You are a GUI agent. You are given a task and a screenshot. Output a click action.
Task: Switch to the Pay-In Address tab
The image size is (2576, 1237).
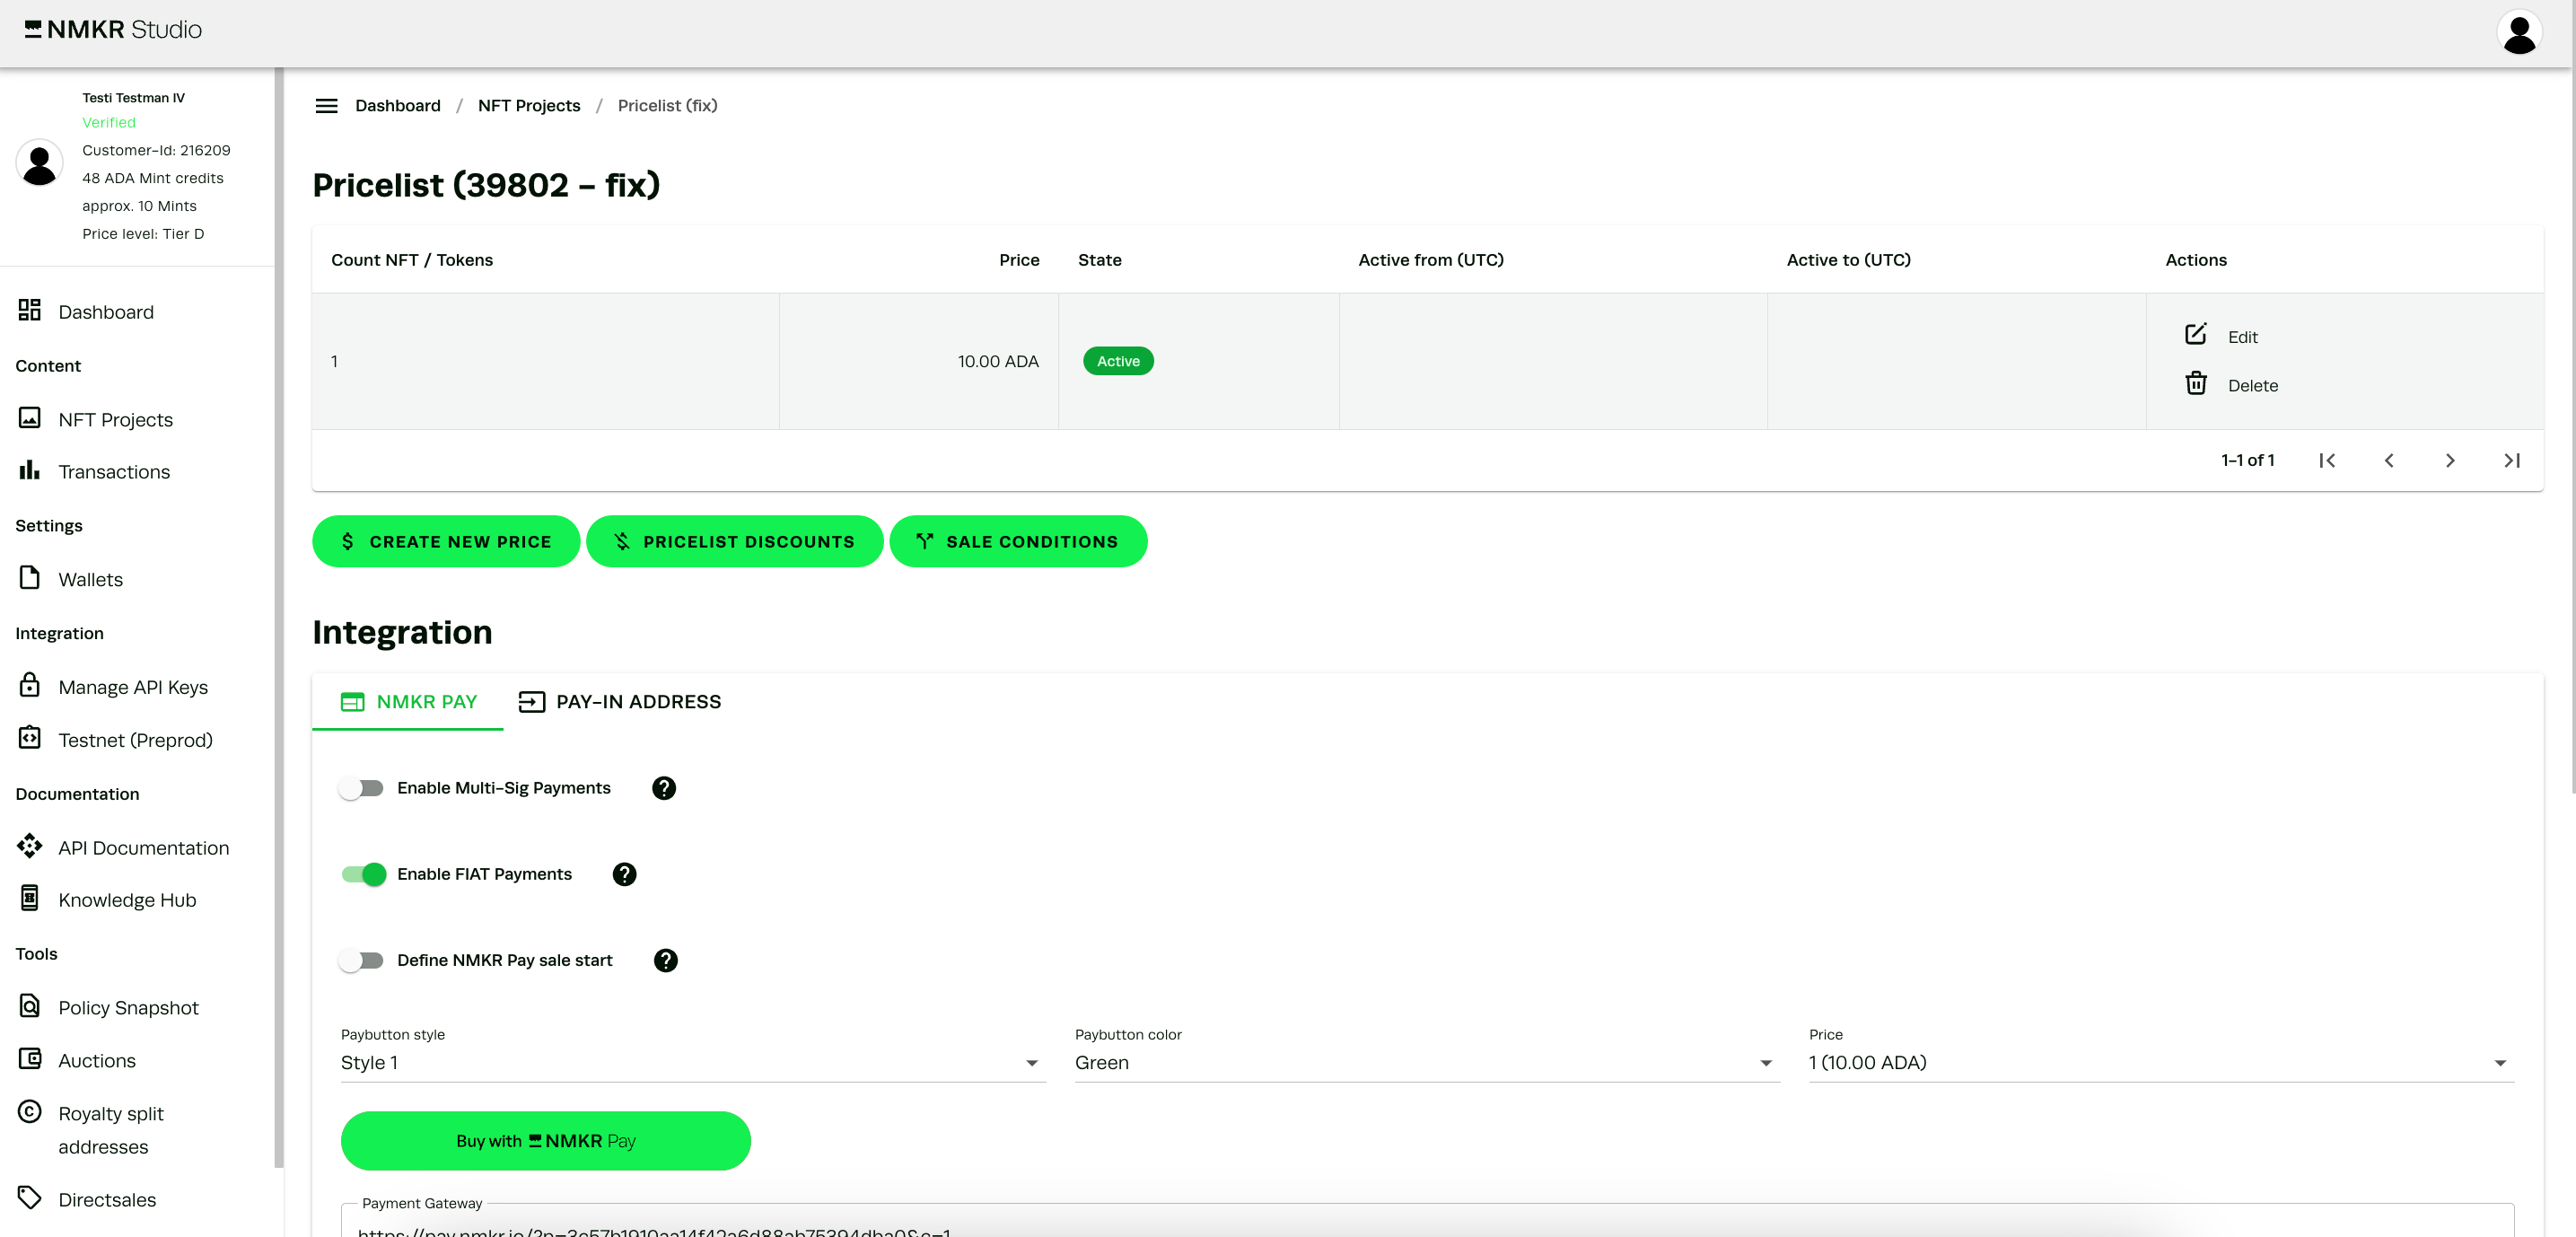click(620, 702)
